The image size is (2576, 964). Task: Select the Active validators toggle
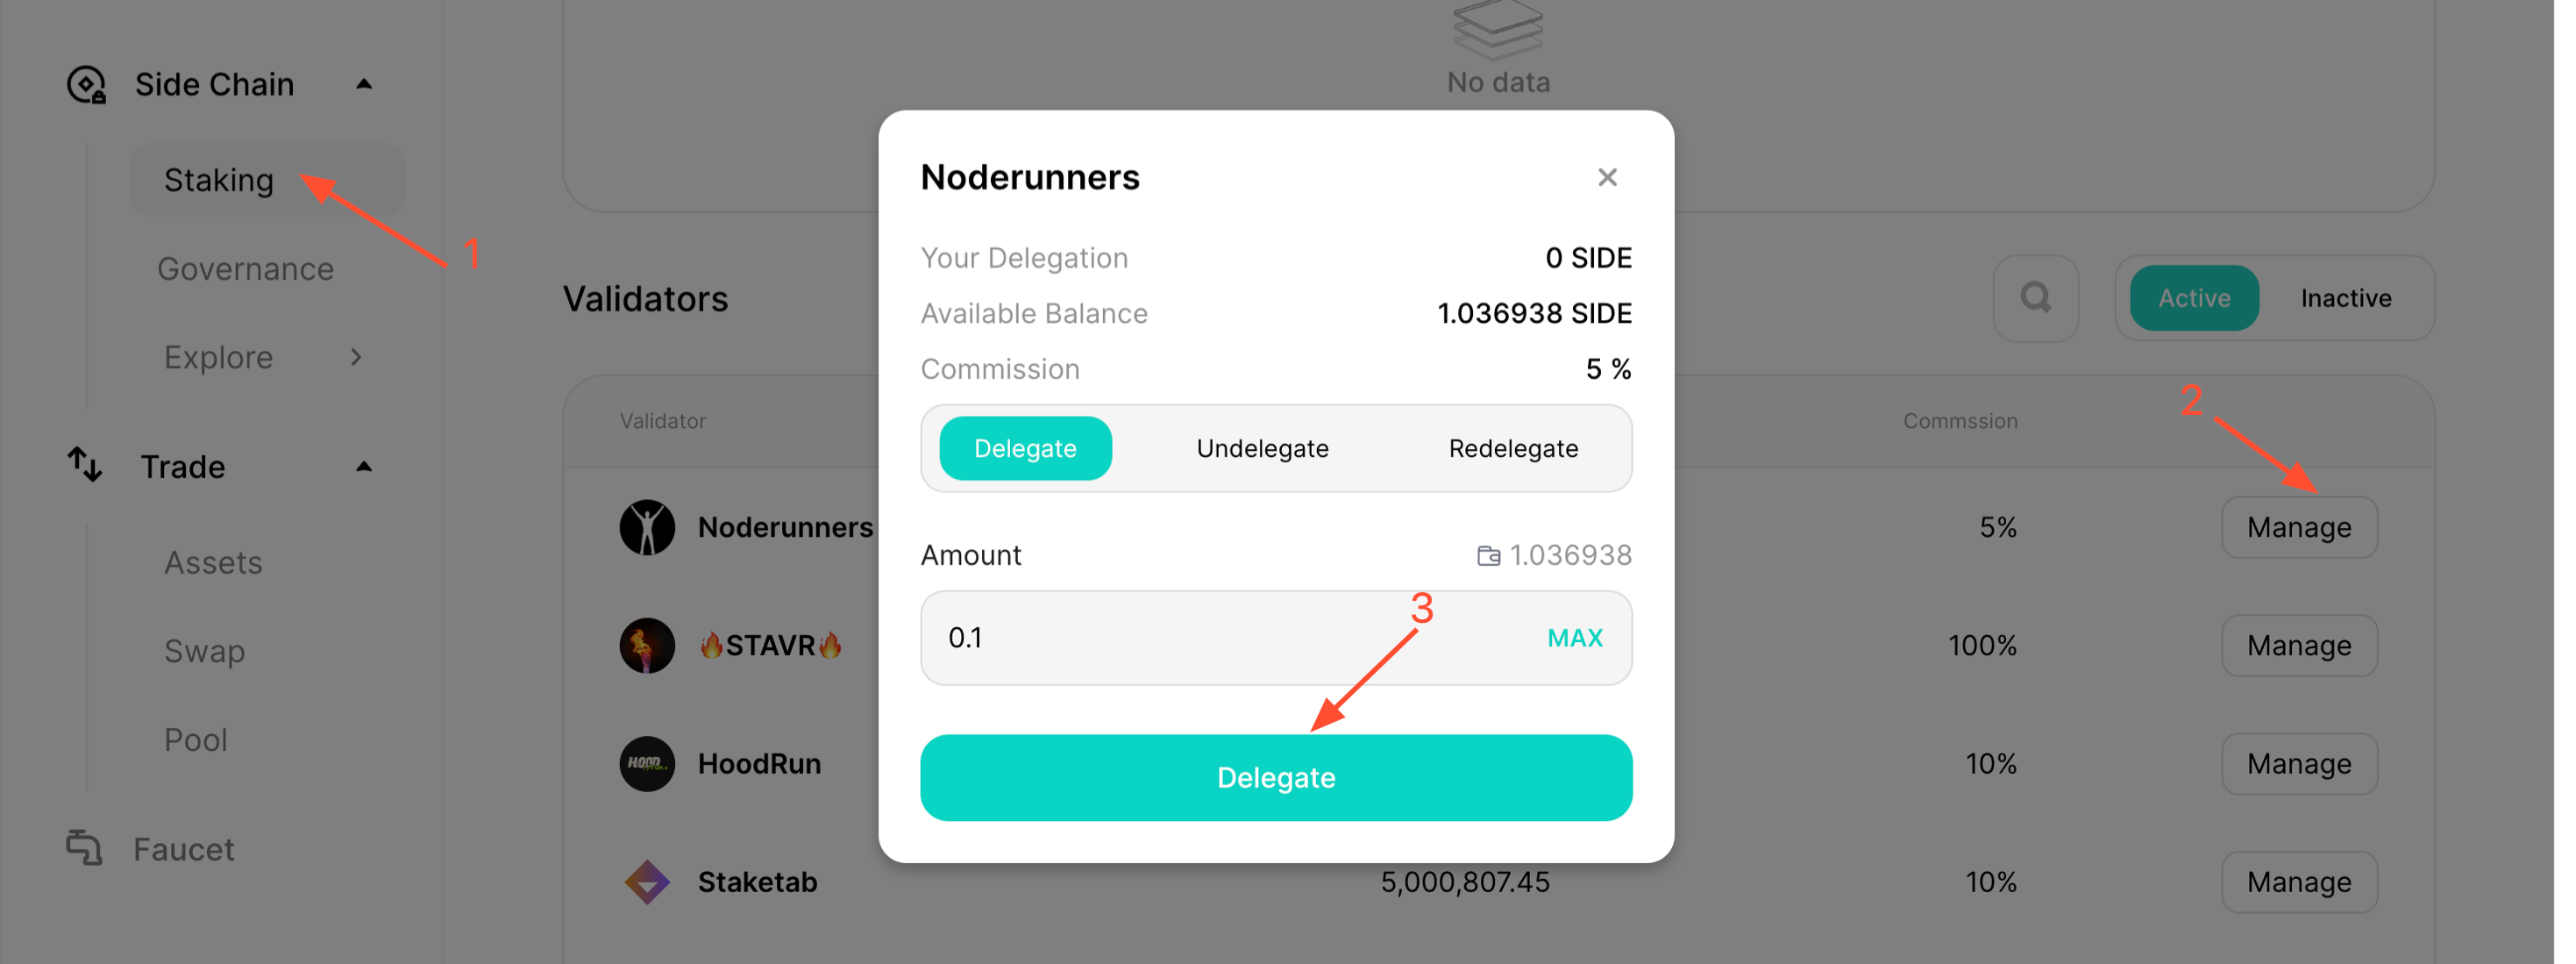pos(2193,298)
